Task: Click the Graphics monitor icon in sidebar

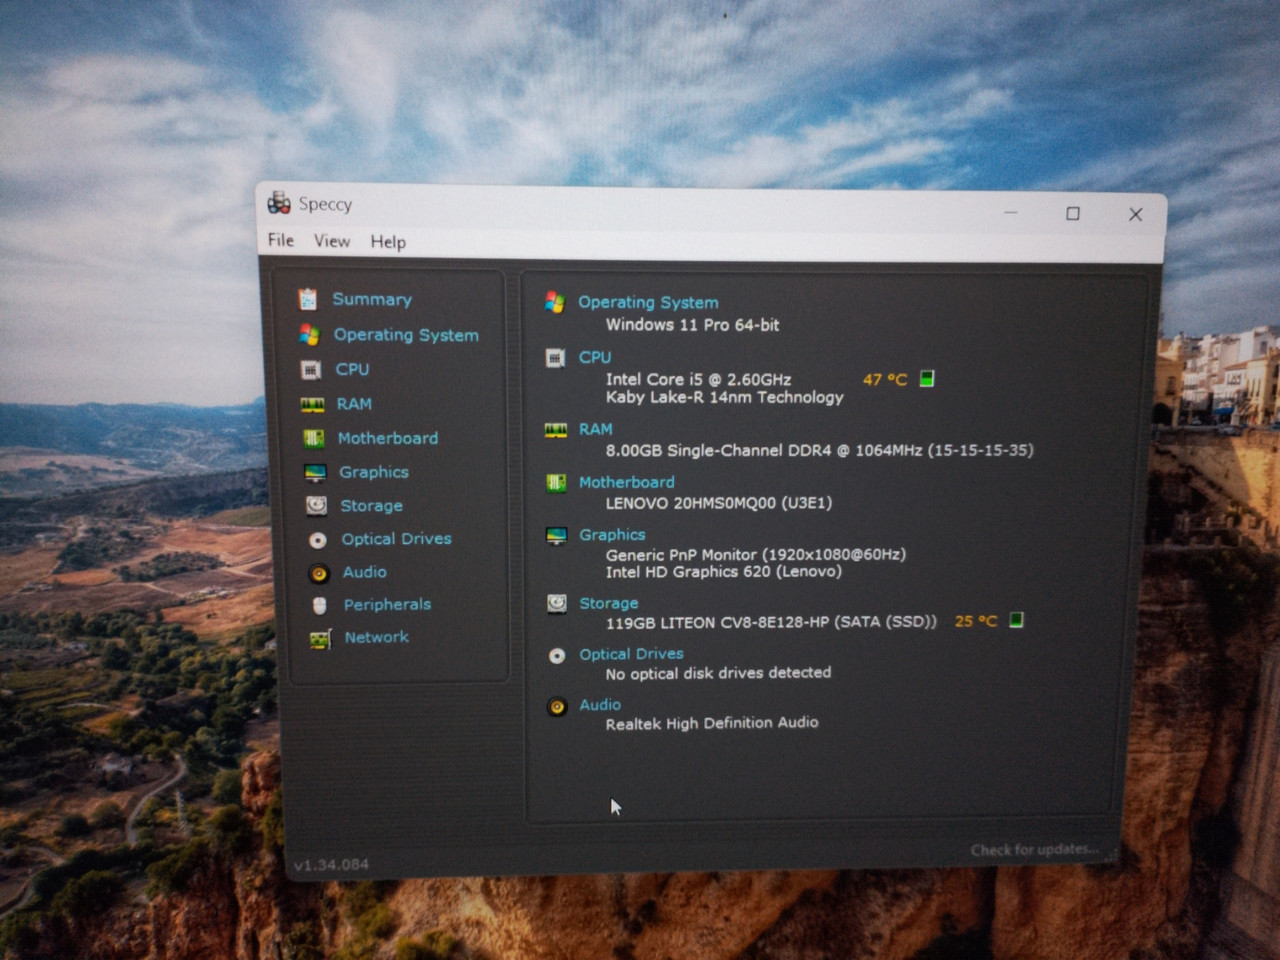Action: pyautogui.click(x=315, y=472)
